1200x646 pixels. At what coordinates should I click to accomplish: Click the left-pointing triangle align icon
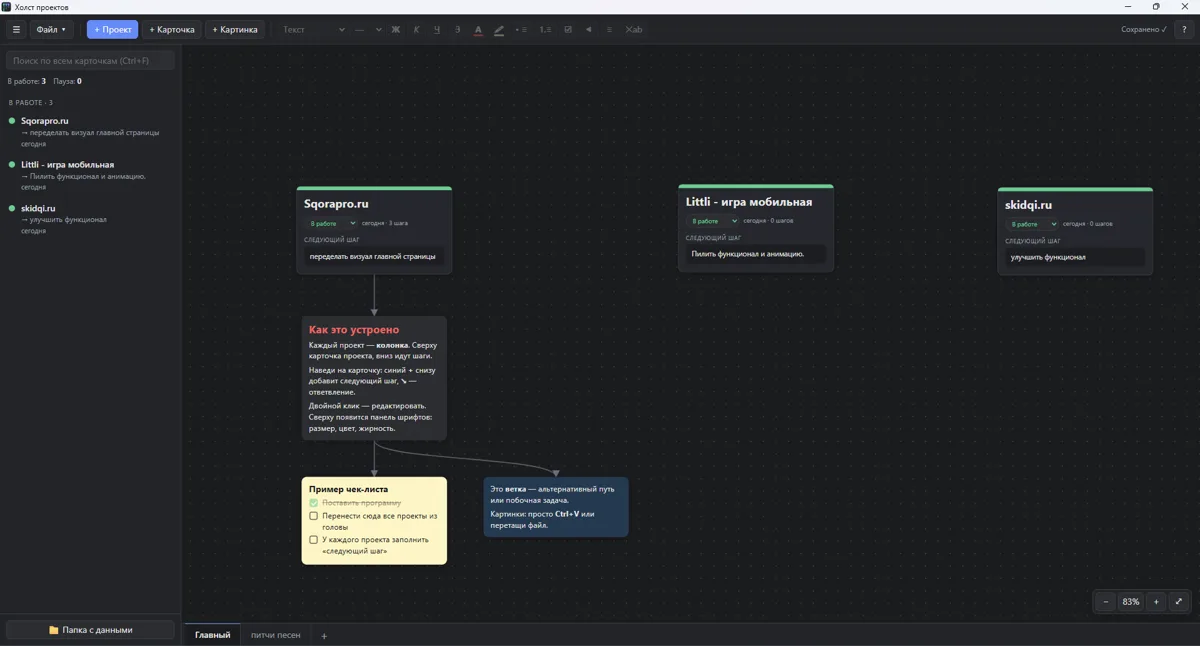(x=589, y=29)
